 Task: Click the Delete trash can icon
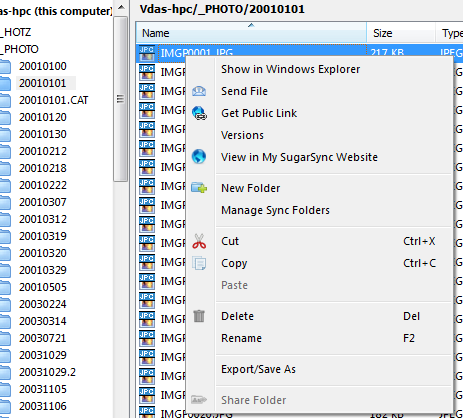click(x=199, y=316)
